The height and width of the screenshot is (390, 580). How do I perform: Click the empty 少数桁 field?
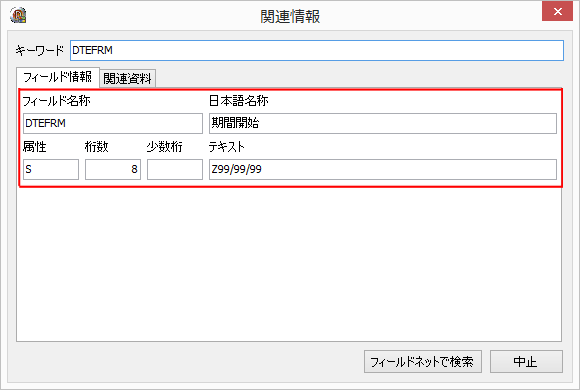pyautogui.click(x=175, y=169)
